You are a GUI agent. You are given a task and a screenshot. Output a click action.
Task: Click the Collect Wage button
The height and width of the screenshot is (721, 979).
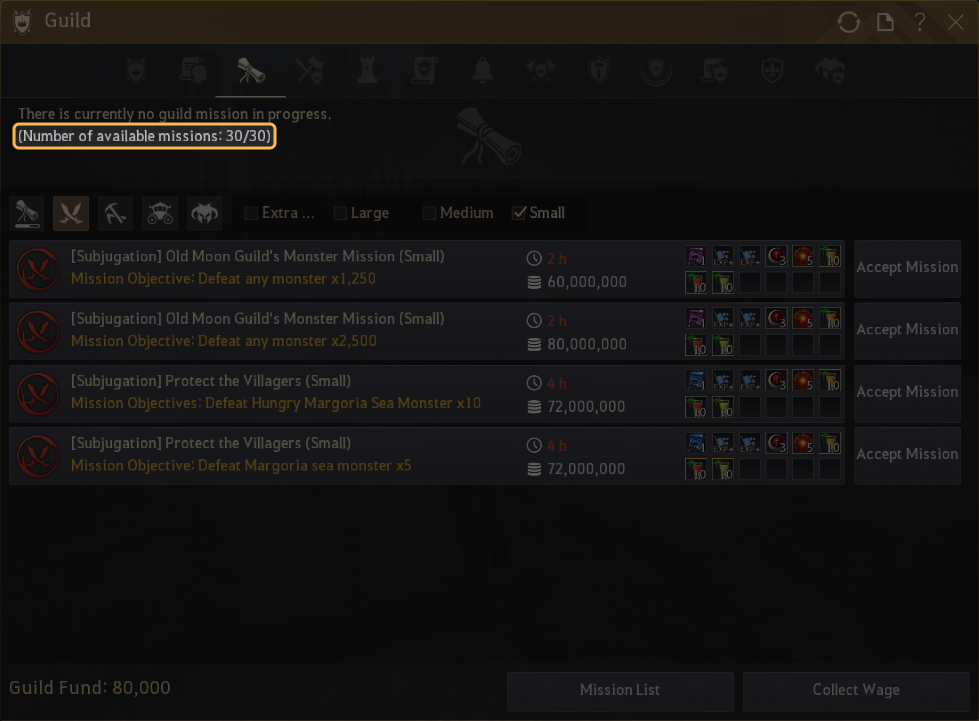point(856,691)
